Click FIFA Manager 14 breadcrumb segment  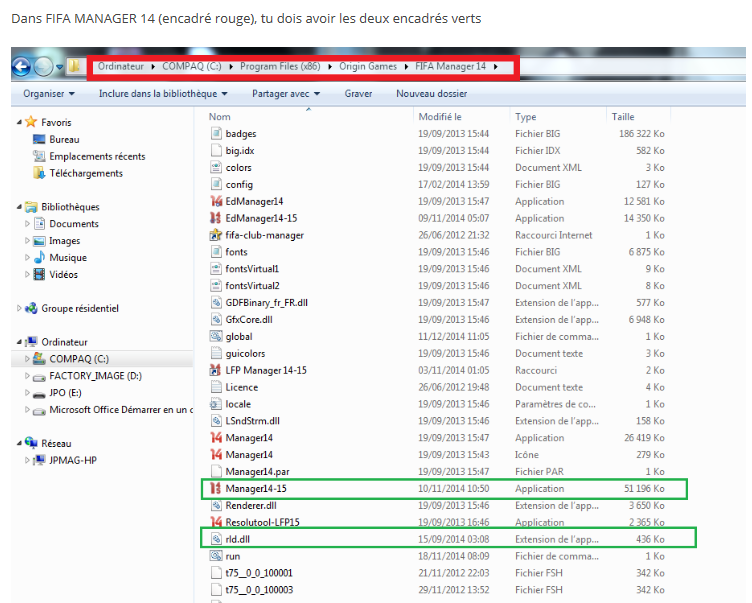pyautogui.click(x=450, y=66)
